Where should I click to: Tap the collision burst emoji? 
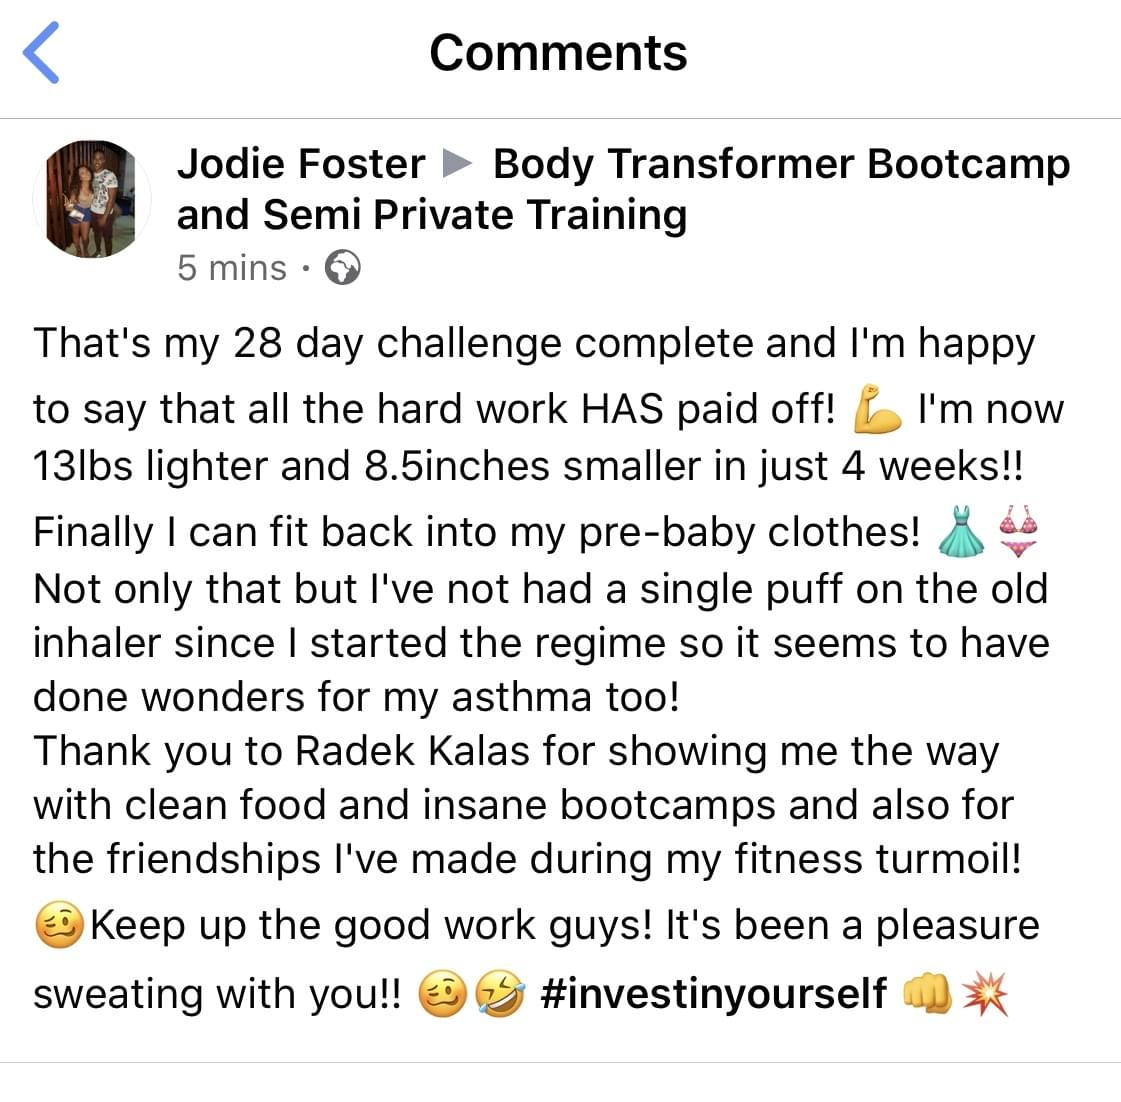pyautogui.click(x=985, y=994)
